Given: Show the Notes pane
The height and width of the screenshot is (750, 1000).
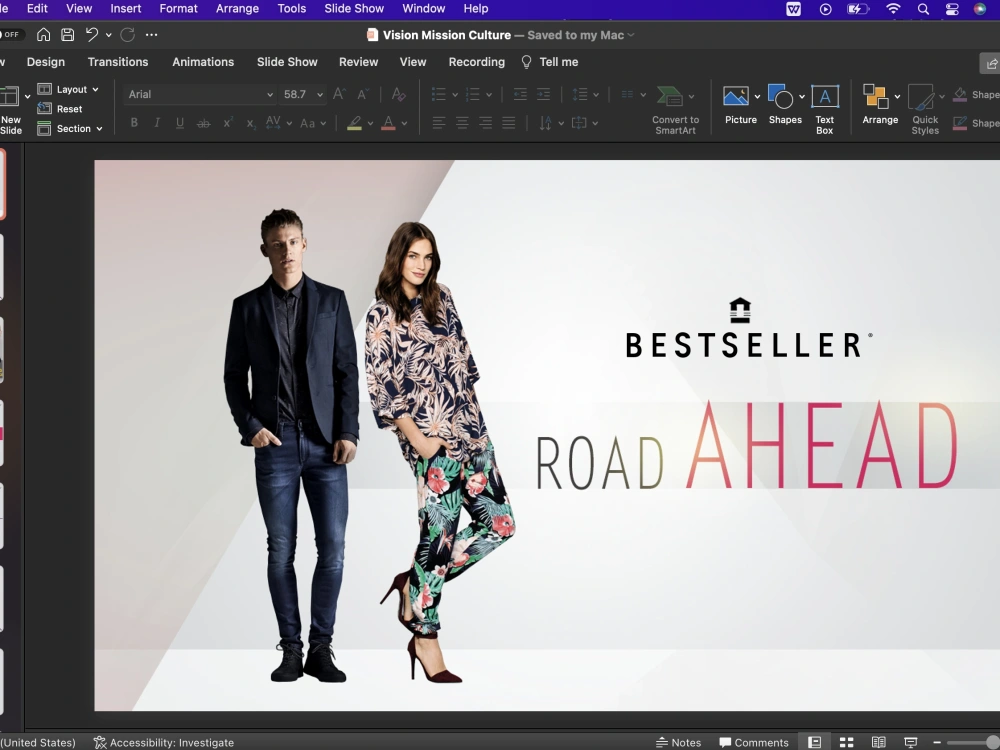Looking at the screenshot, I should 679,742.
